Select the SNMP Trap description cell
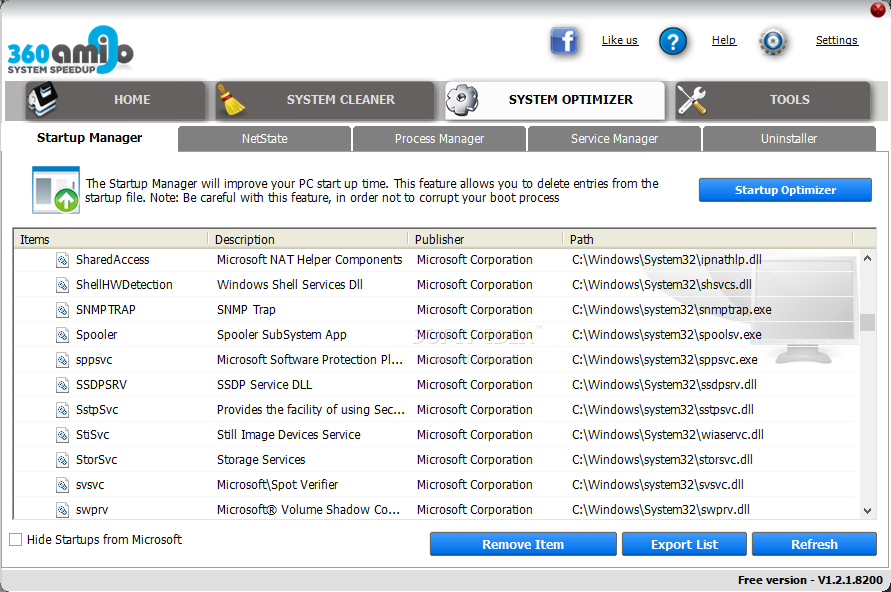The image size is (891, 592). (x=246, y=310)
